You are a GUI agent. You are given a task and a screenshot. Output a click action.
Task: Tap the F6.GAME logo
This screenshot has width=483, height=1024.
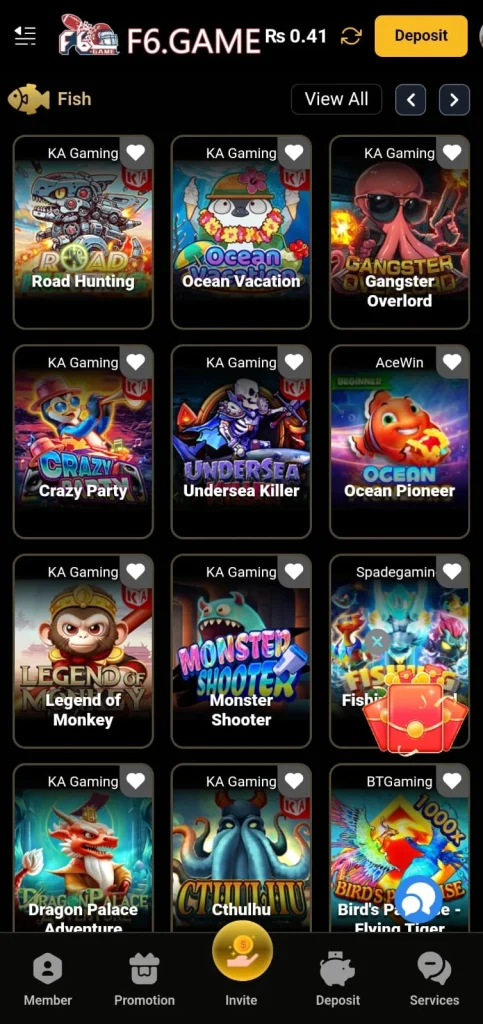click(x=160, y=36)
